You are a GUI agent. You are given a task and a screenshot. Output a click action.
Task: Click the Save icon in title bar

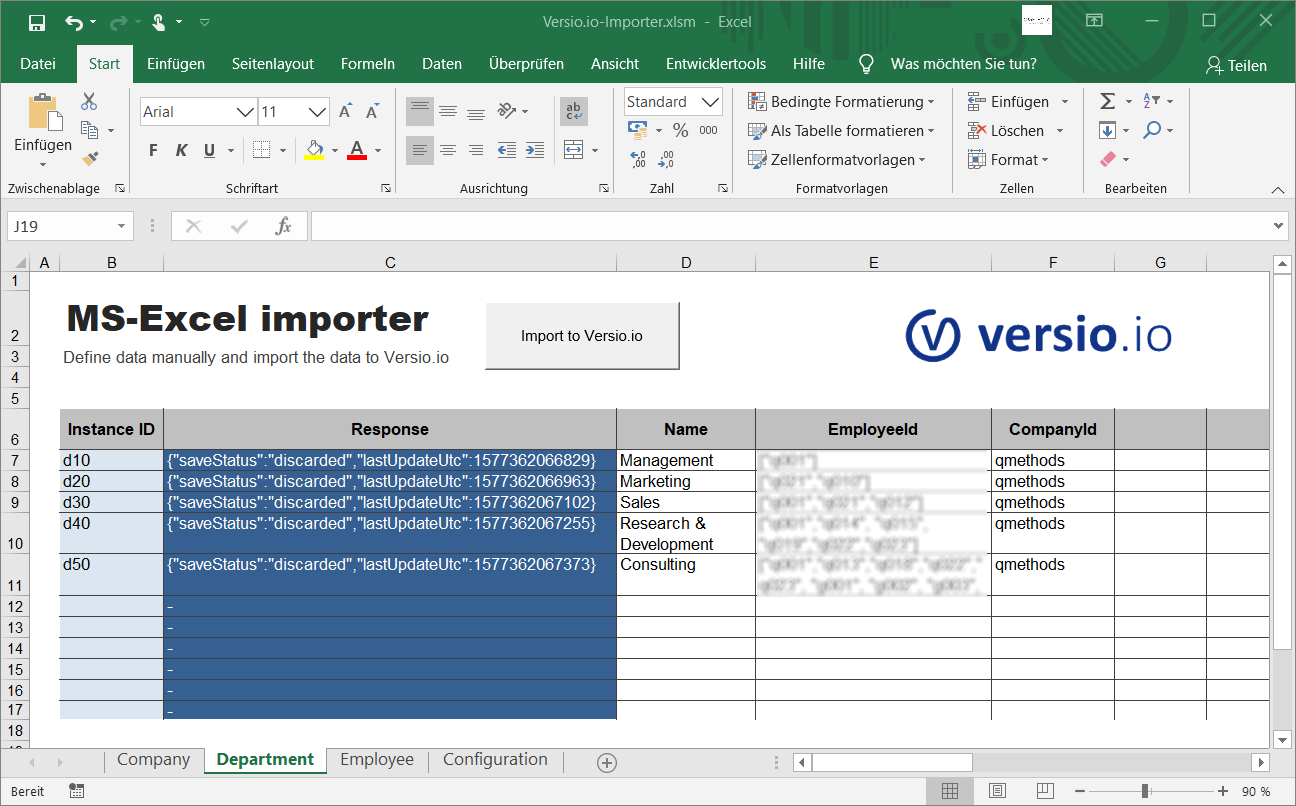click(36, 21)
